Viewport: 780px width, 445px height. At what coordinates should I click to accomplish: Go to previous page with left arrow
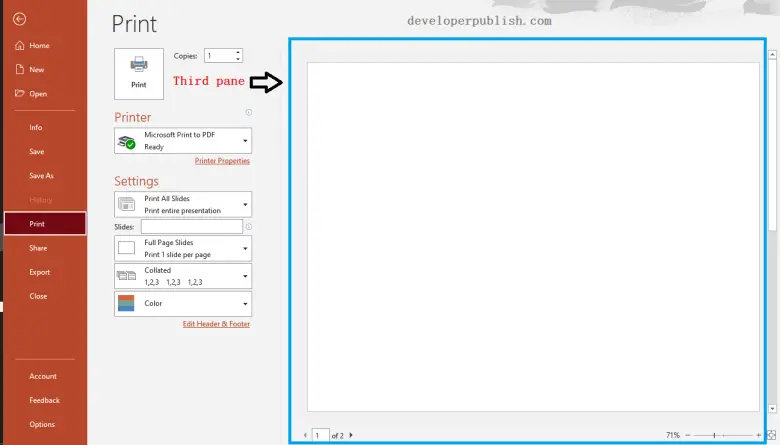[305, 435]
